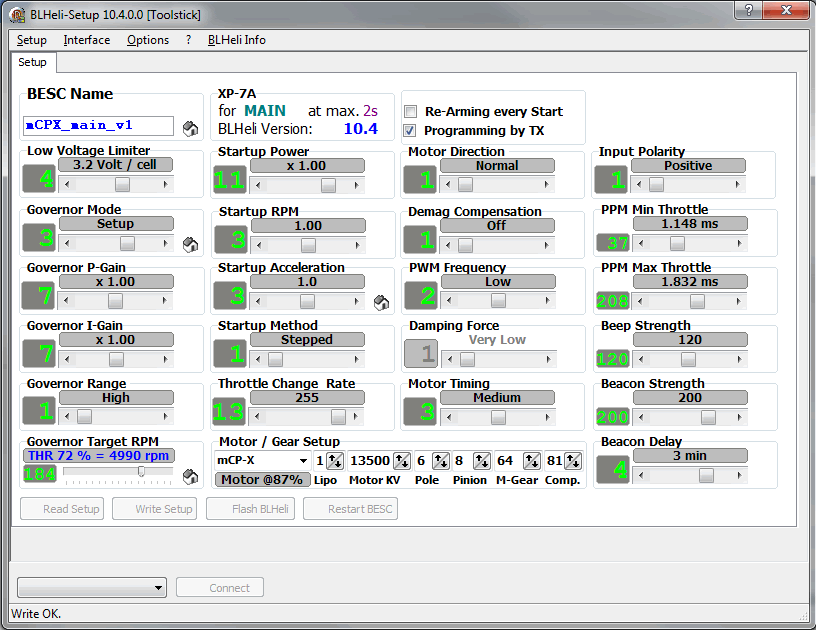This screenshot has height=630, width=816.
Task: Open the ? help menu
Action: [188, 40]
